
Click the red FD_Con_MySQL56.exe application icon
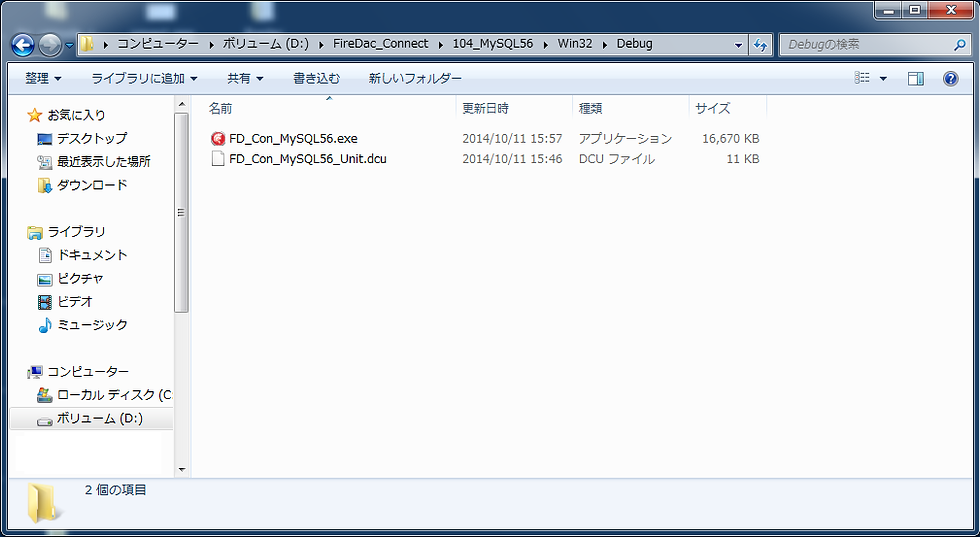click(x=218, y=139)
